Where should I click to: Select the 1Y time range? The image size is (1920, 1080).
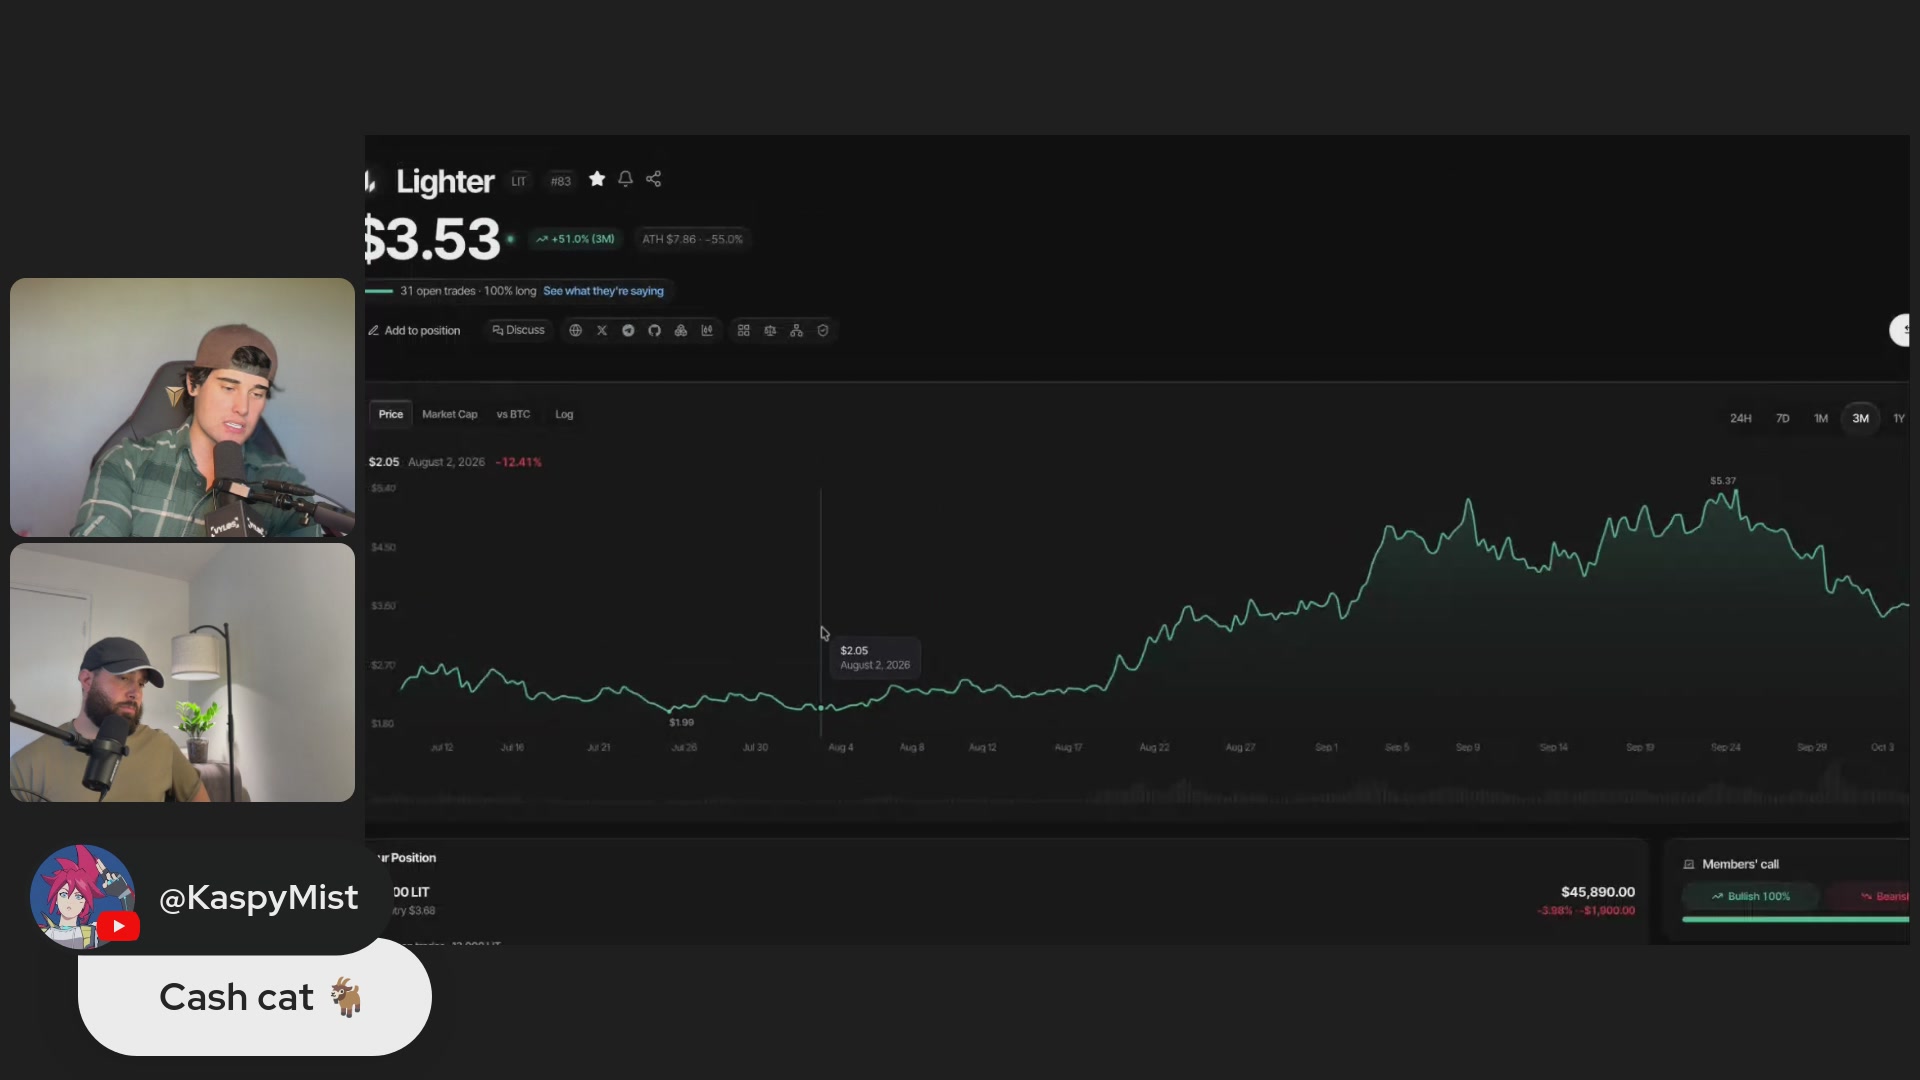[1899, 418]
